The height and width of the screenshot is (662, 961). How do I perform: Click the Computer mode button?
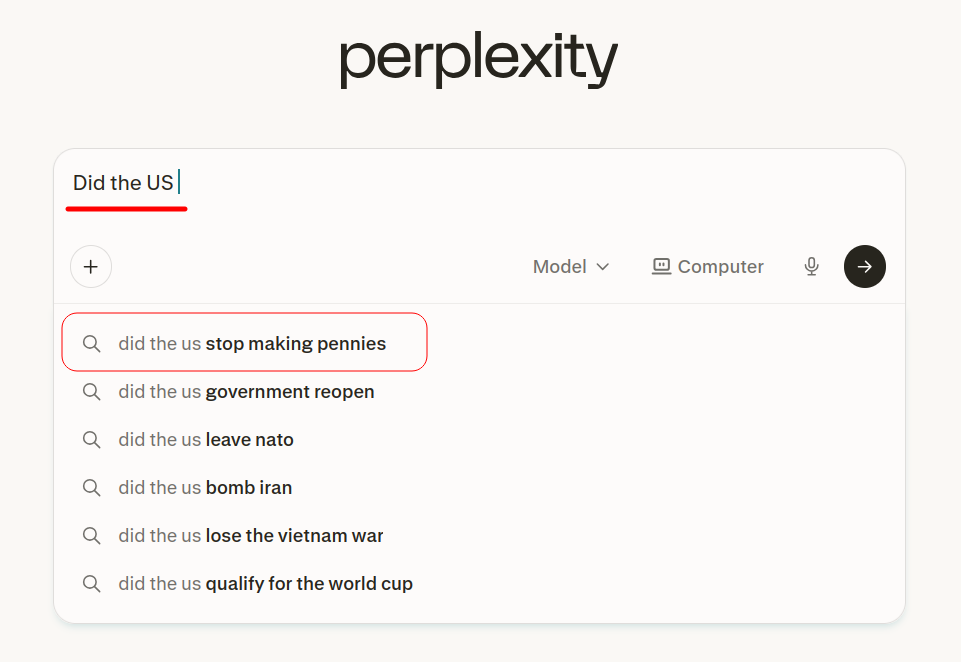[708, 267]
